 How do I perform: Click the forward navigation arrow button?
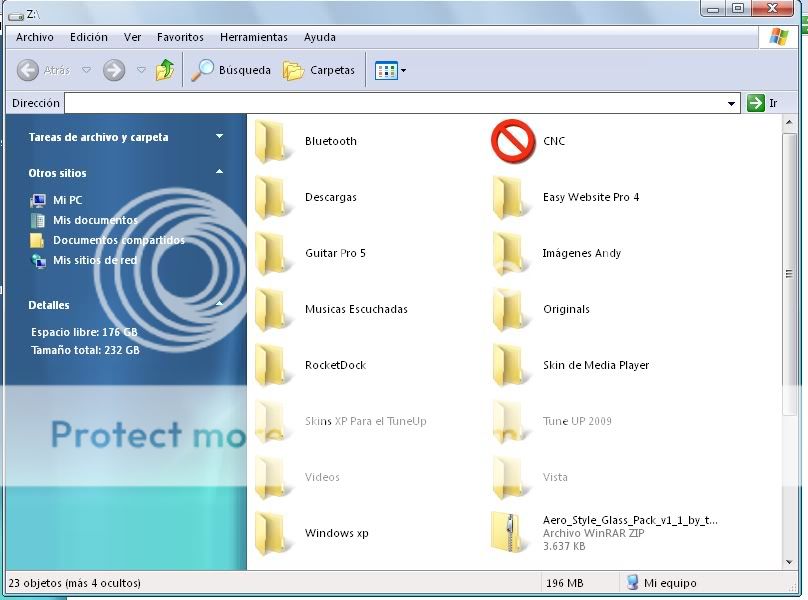[114, 71]
